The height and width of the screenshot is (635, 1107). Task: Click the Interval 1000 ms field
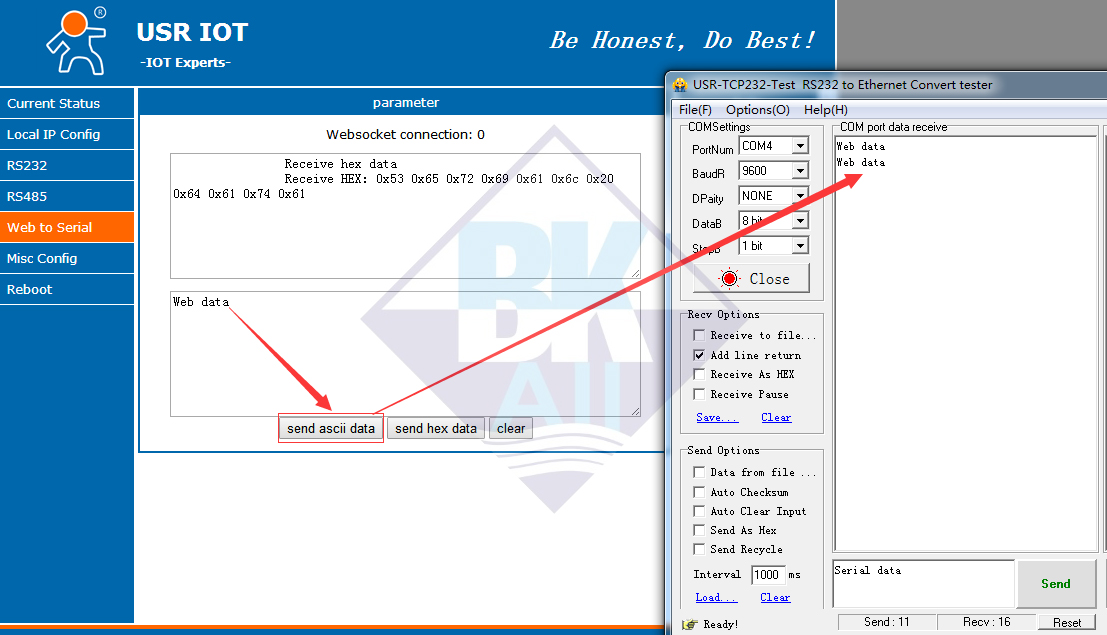(767, 574)
